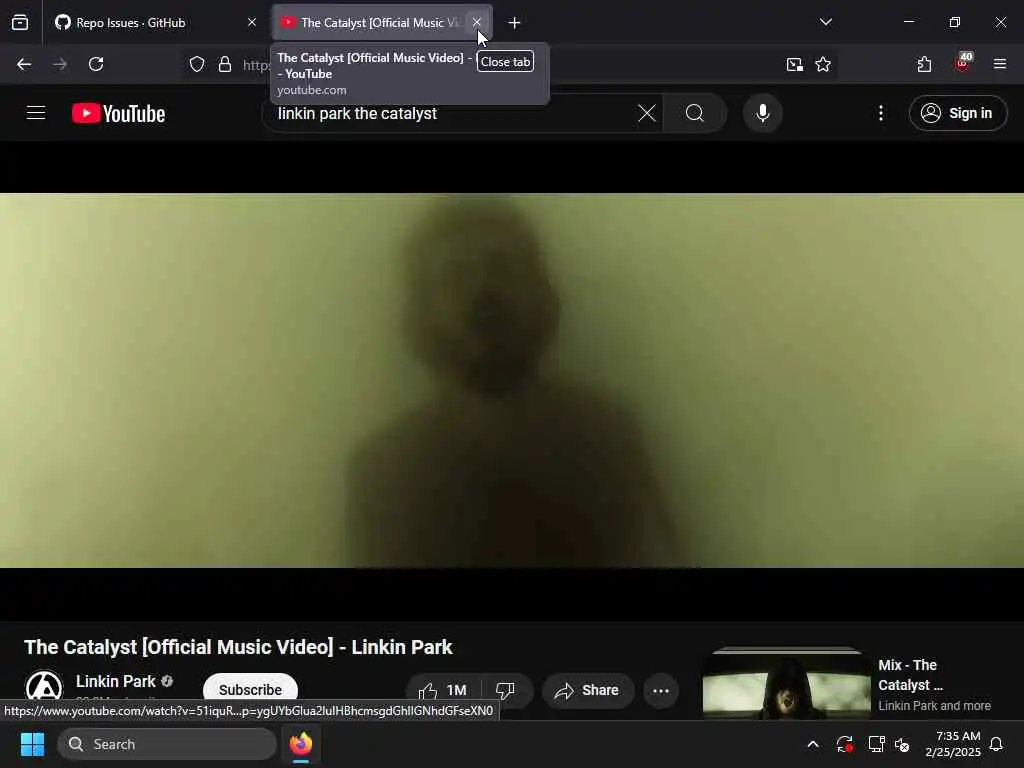The height and width of the screenshot is (768, 1024).
Task: View site security lock information
Action: 225,64
